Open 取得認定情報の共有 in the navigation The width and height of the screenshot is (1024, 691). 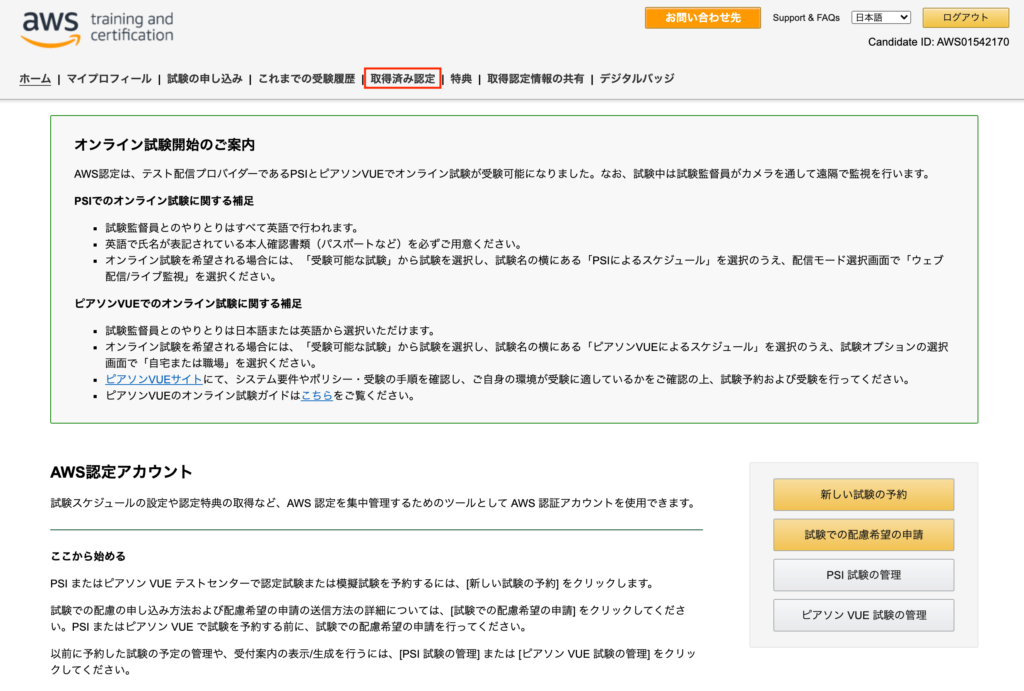coord(536,79)
